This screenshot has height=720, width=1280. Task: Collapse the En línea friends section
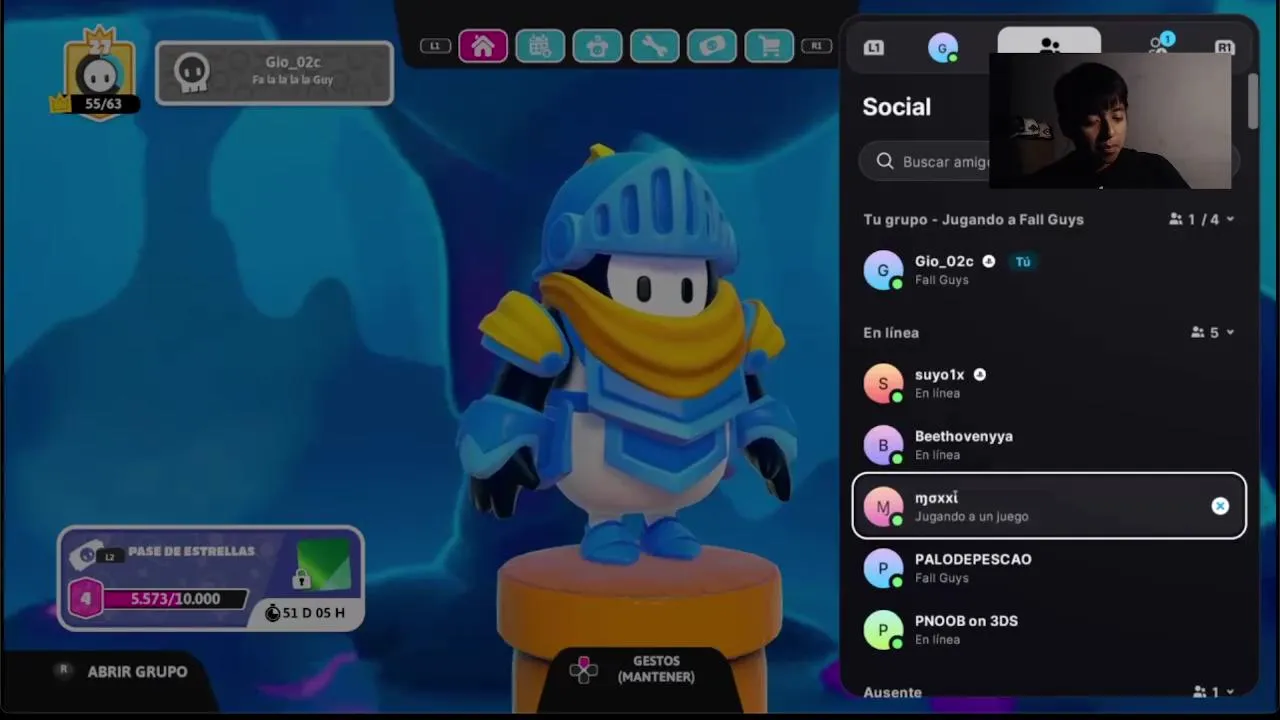pyautogui.click(x=1230, y=332)
